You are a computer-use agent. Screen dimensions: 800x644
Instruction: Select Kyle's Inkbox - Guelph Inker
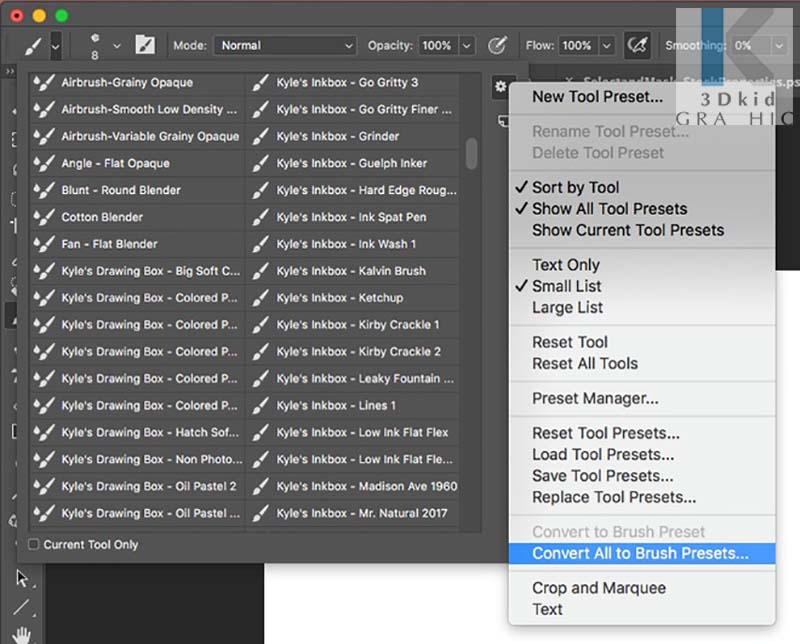(x=353, y=163)
